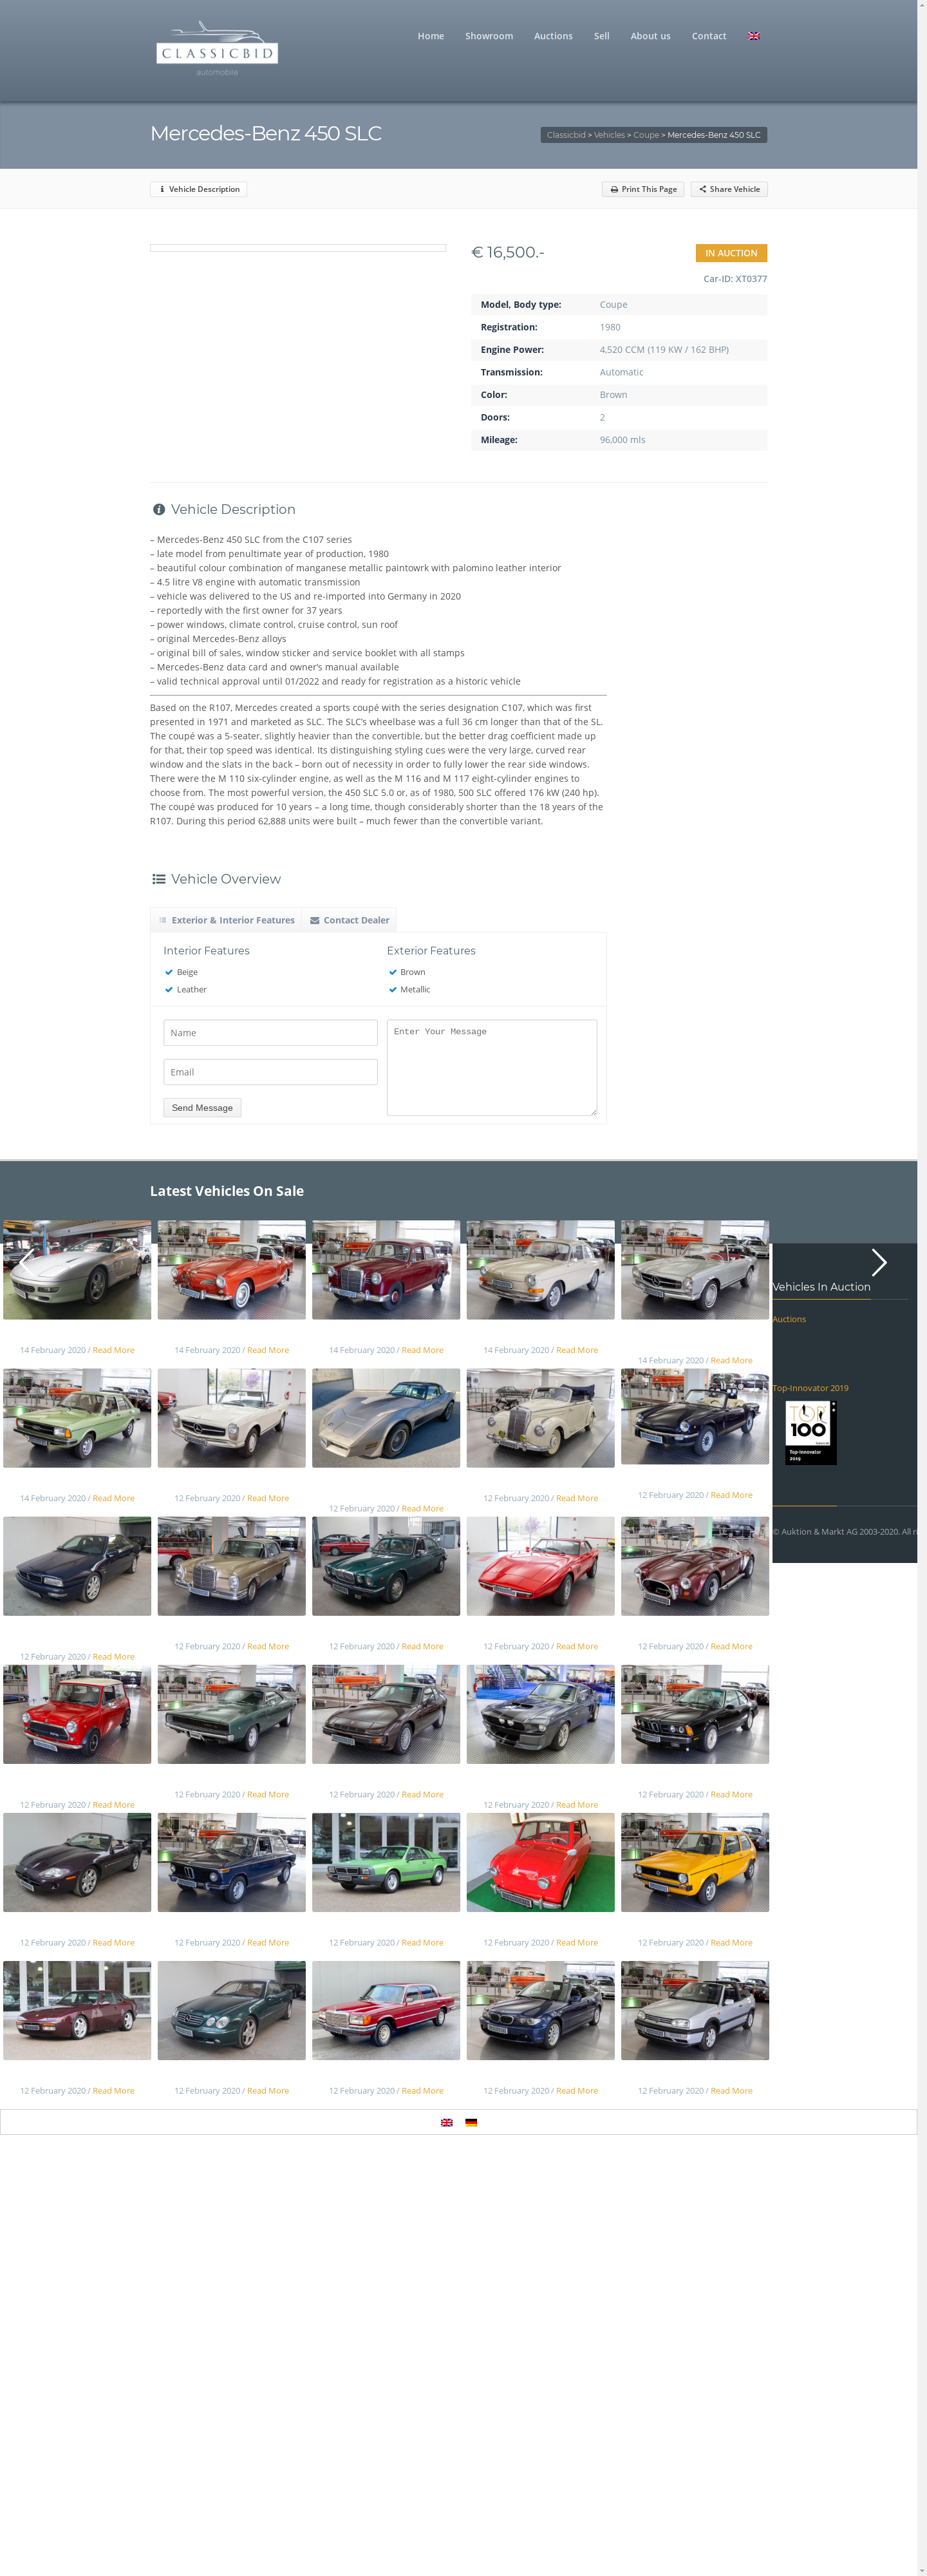Image resolution: width=927 pixels, height=2576 pixels.
Task: Click the previous arrow on vehicle carousel
Action: (27, 1263)
